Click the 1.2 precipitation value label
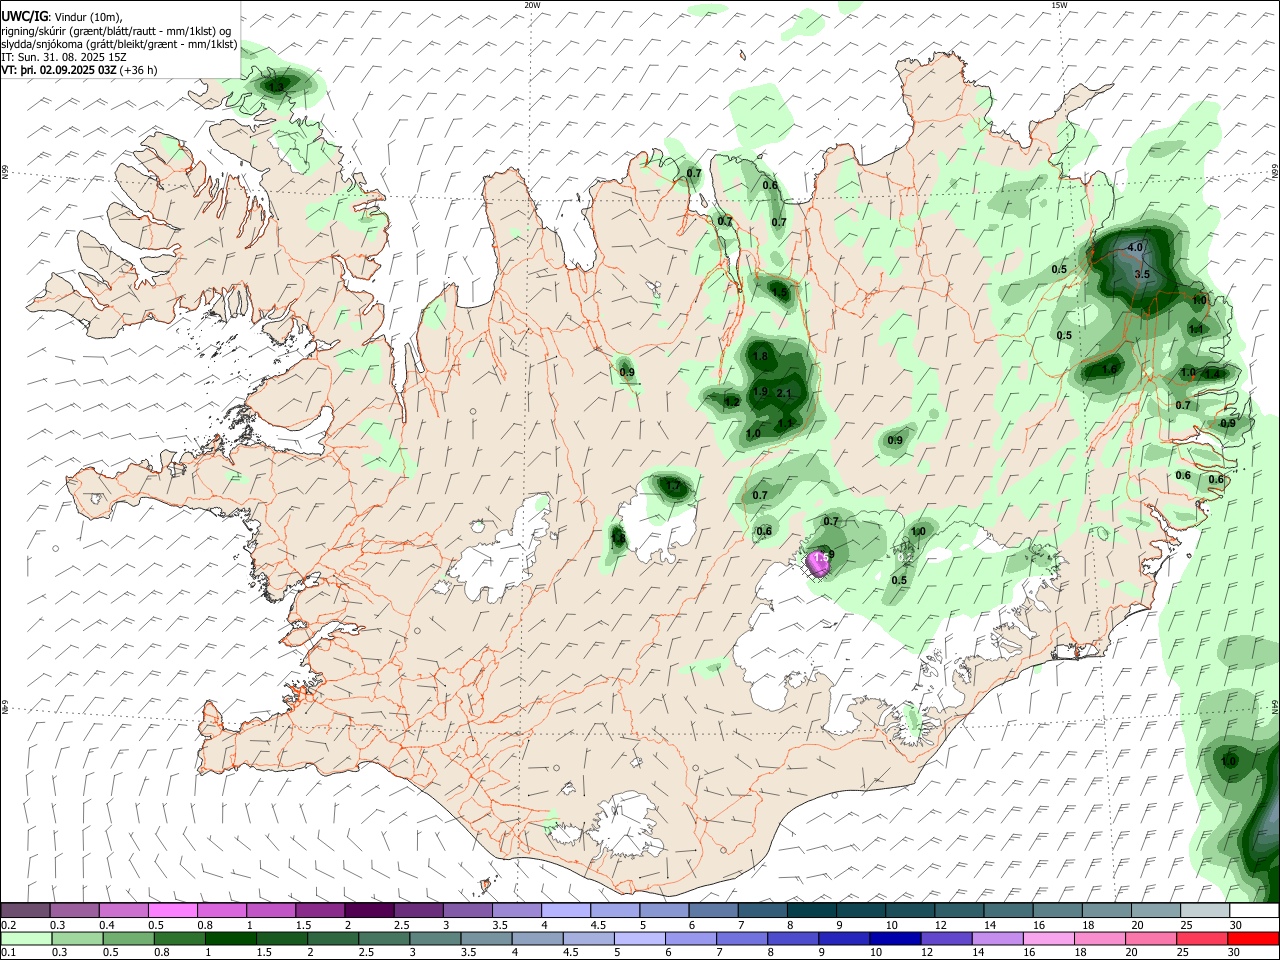Image resolution: width=1280 pixels, height=960 pixels. pos(732,402)
